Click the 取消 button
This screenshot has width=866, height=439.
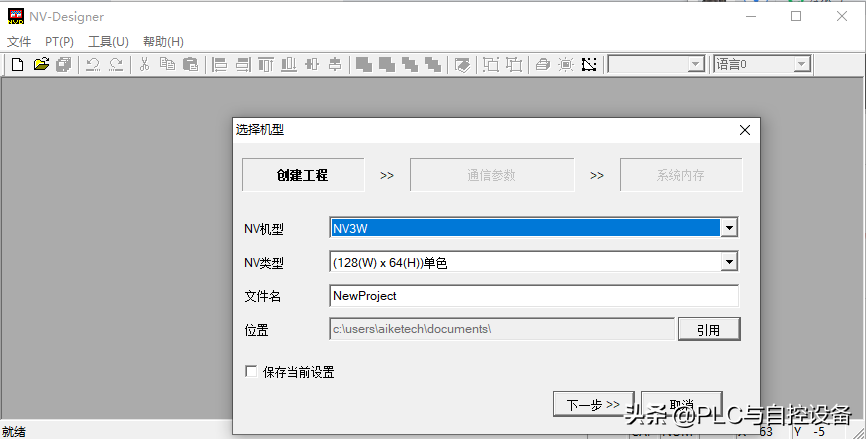[680, 405]
